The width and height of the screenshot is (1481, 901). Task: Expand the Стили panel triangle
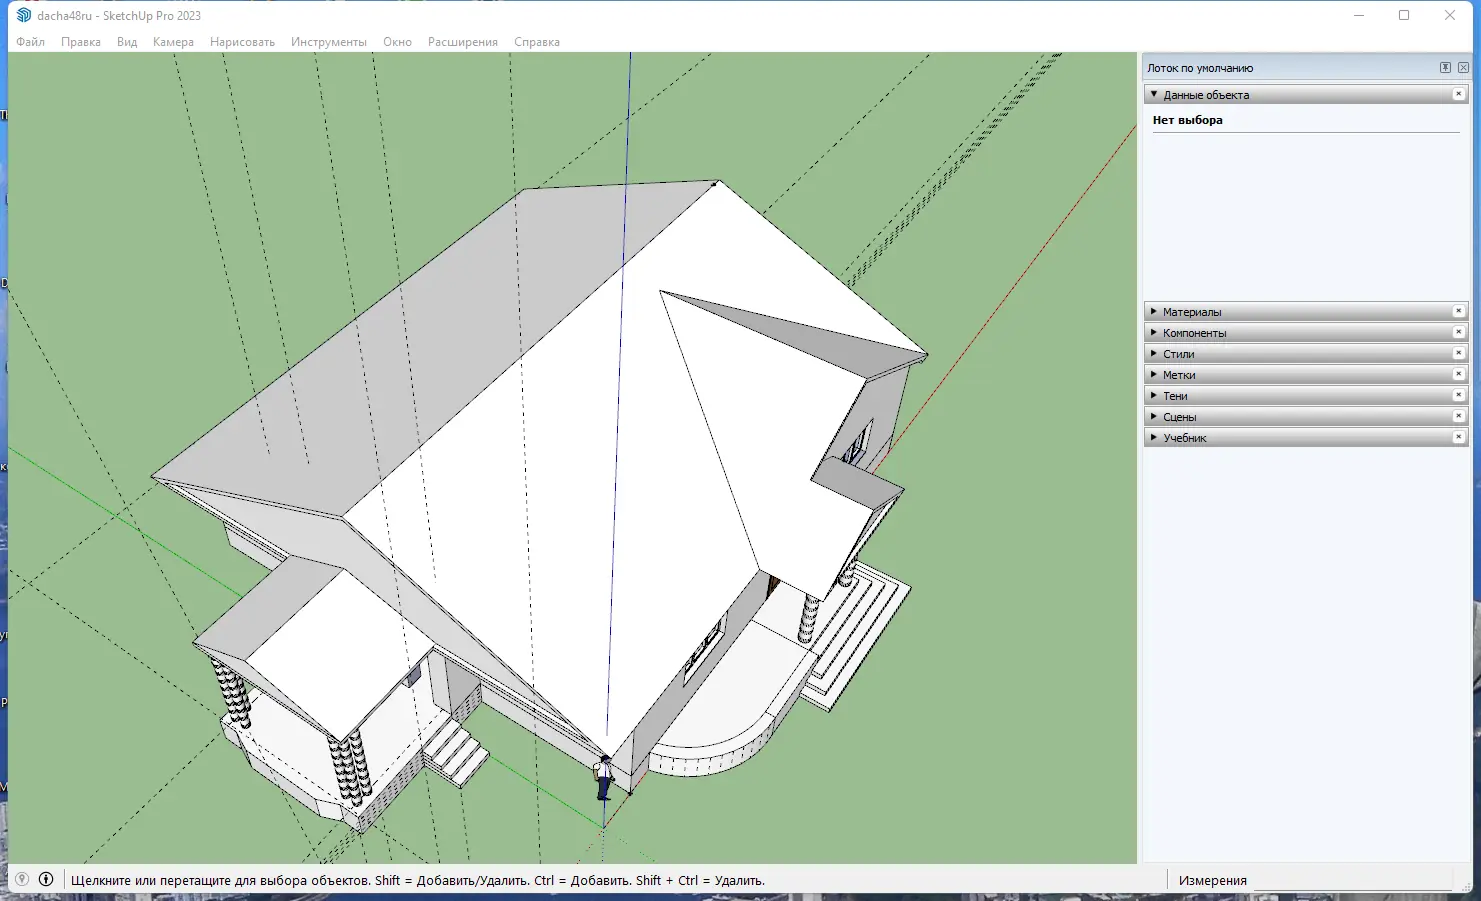click(x=1154, y=353)
